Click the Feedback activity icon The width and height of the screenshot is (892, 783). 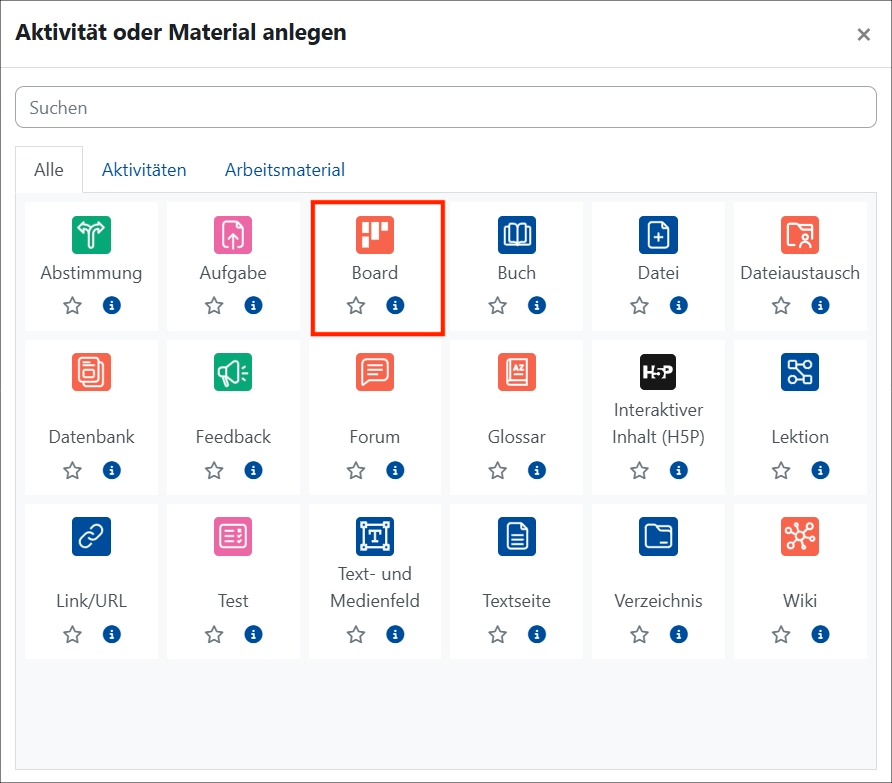click(x=233, y=372)
